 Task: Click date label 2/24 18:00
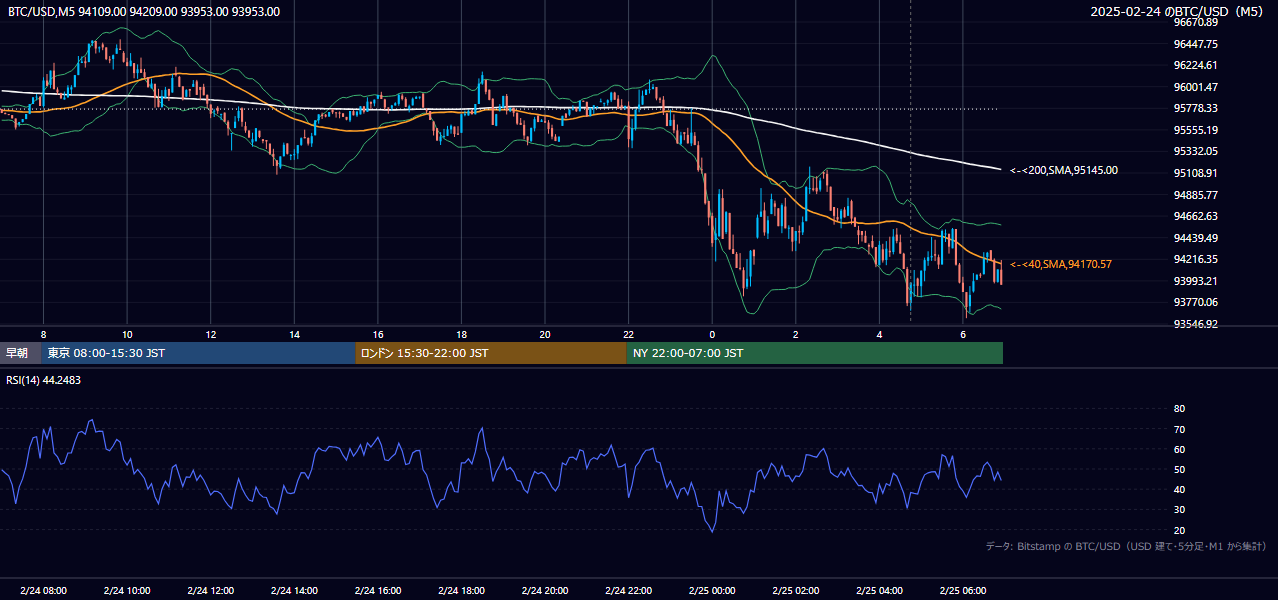[461, 590]
